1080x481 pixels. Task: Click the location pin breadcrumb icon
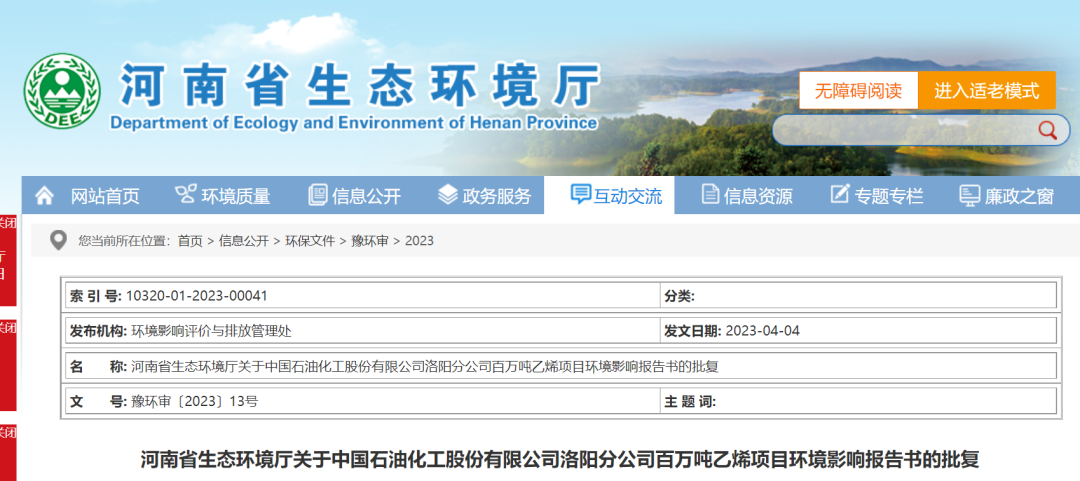tap(58, 241)
